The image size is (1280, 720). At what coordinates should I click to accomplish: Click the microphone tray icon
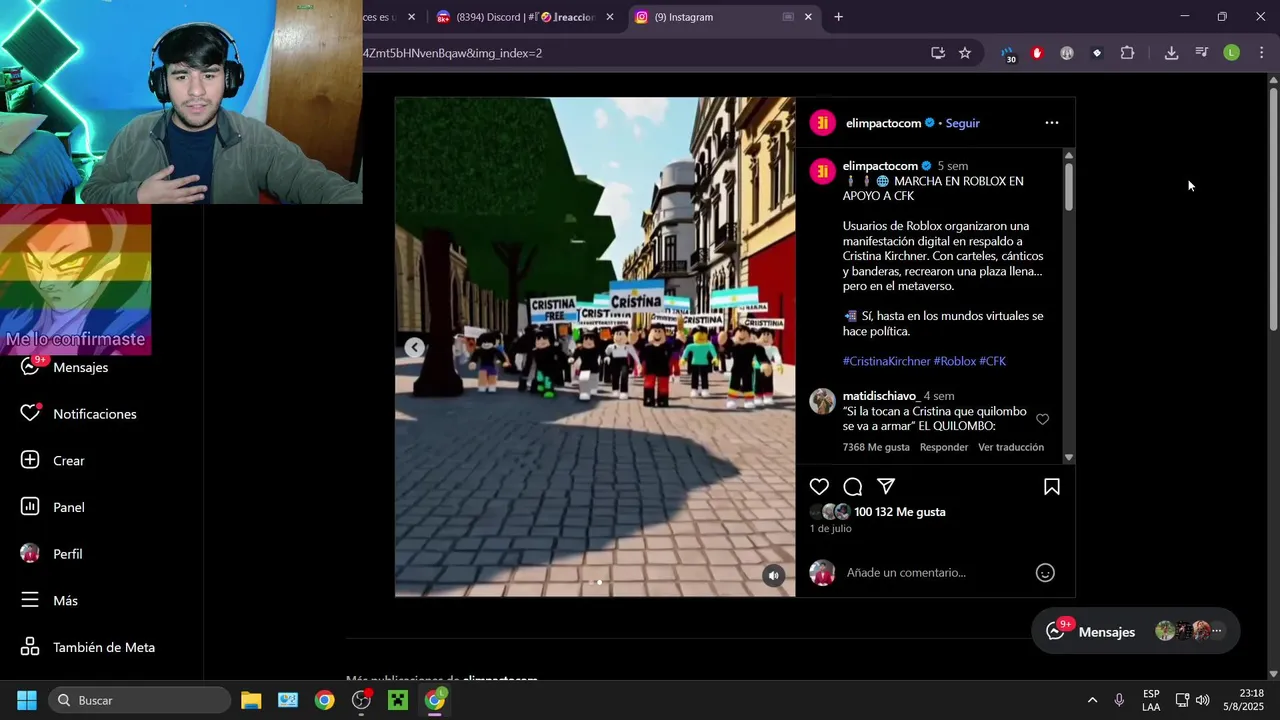1119,700
